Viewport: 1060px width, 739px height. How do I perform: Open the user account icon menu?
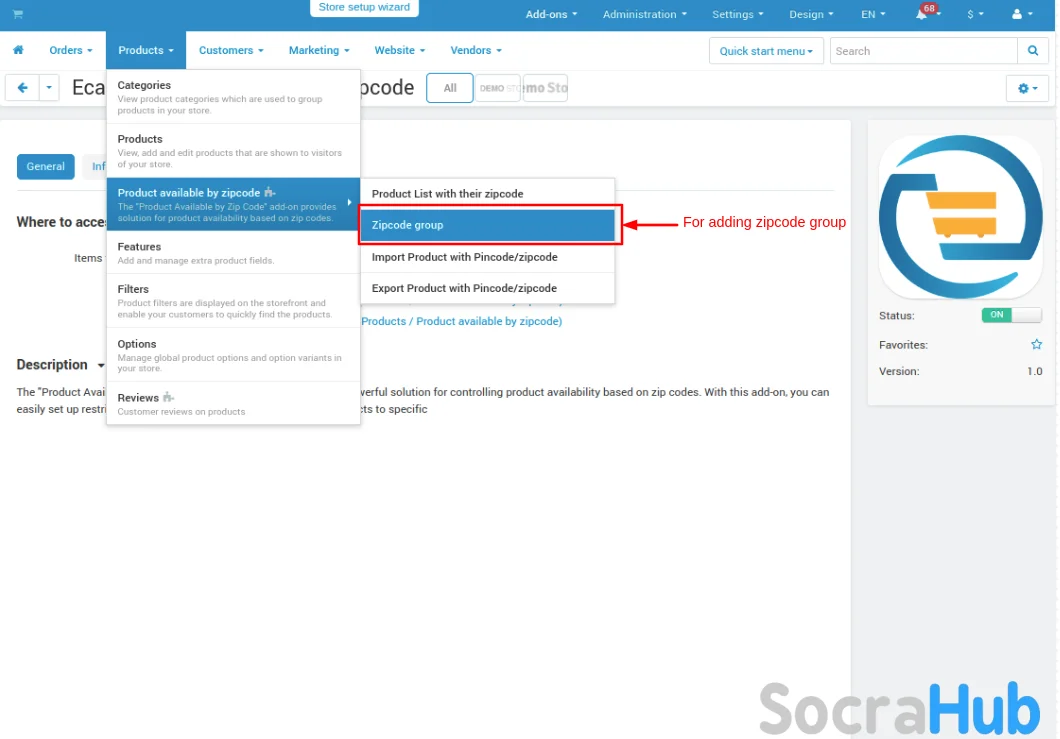click(x=1021, y=14)
